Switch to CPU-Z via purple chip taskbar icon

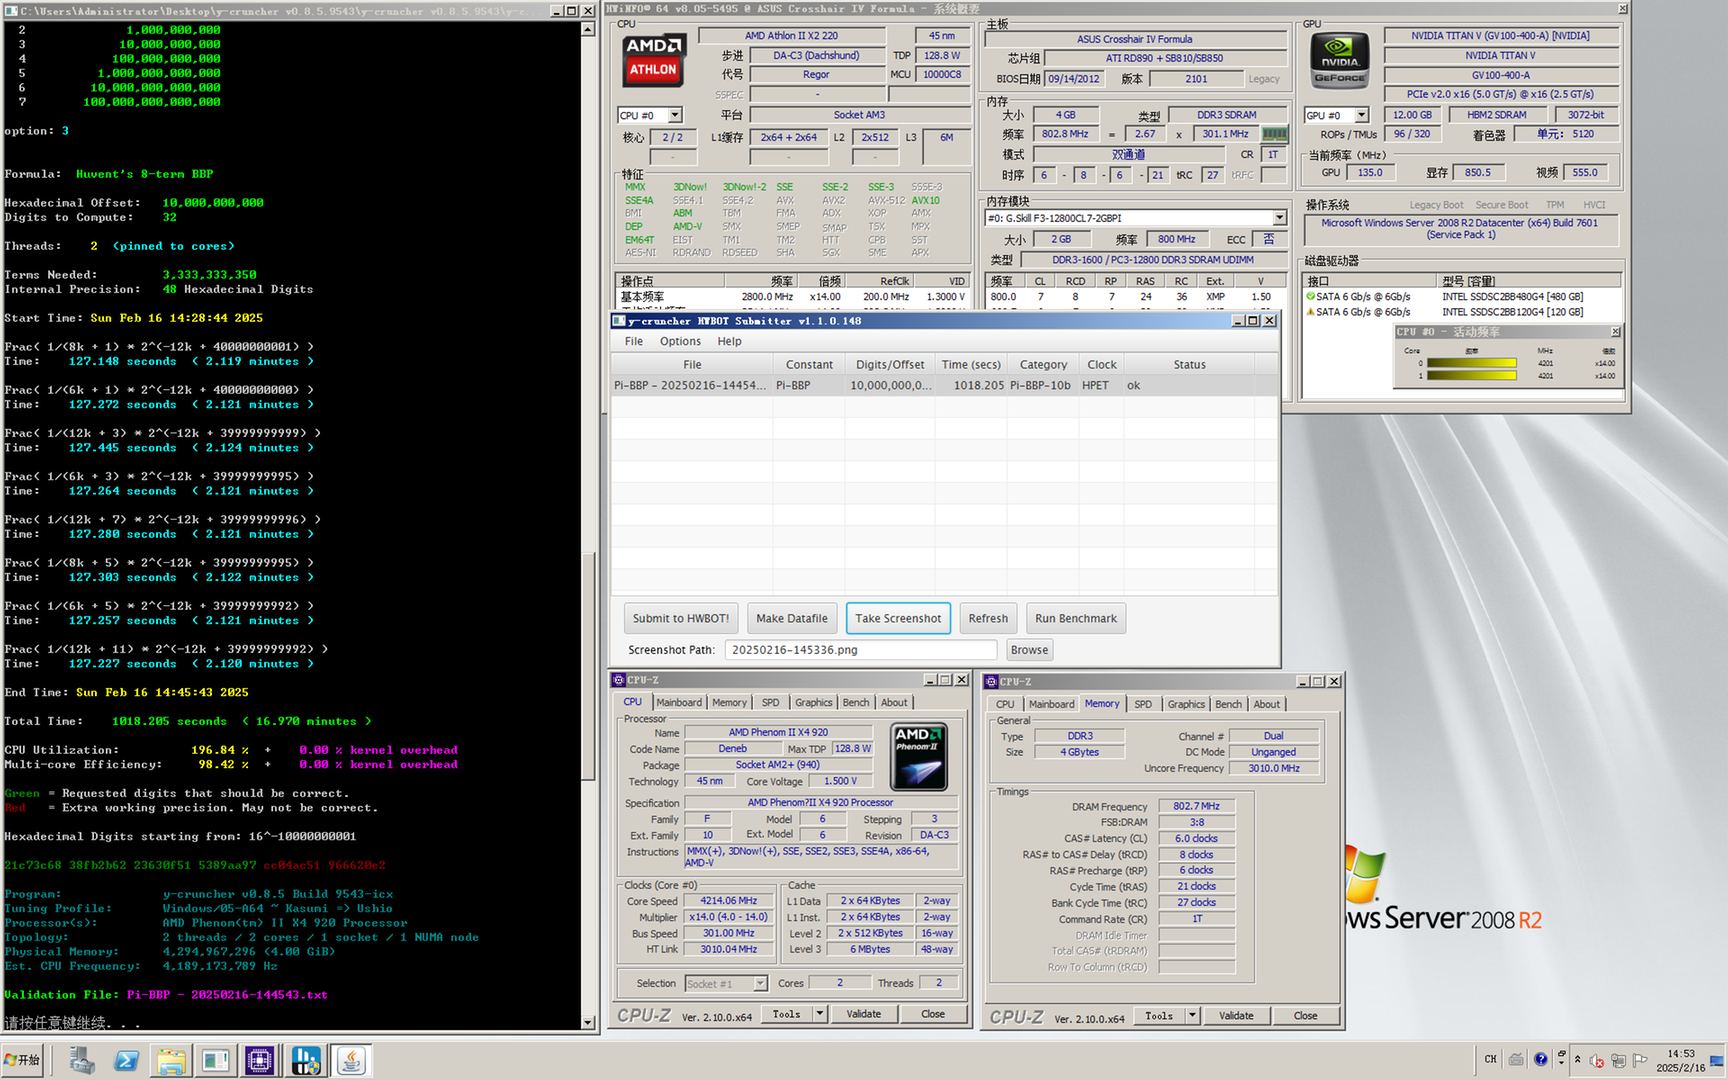point(260,1060)
